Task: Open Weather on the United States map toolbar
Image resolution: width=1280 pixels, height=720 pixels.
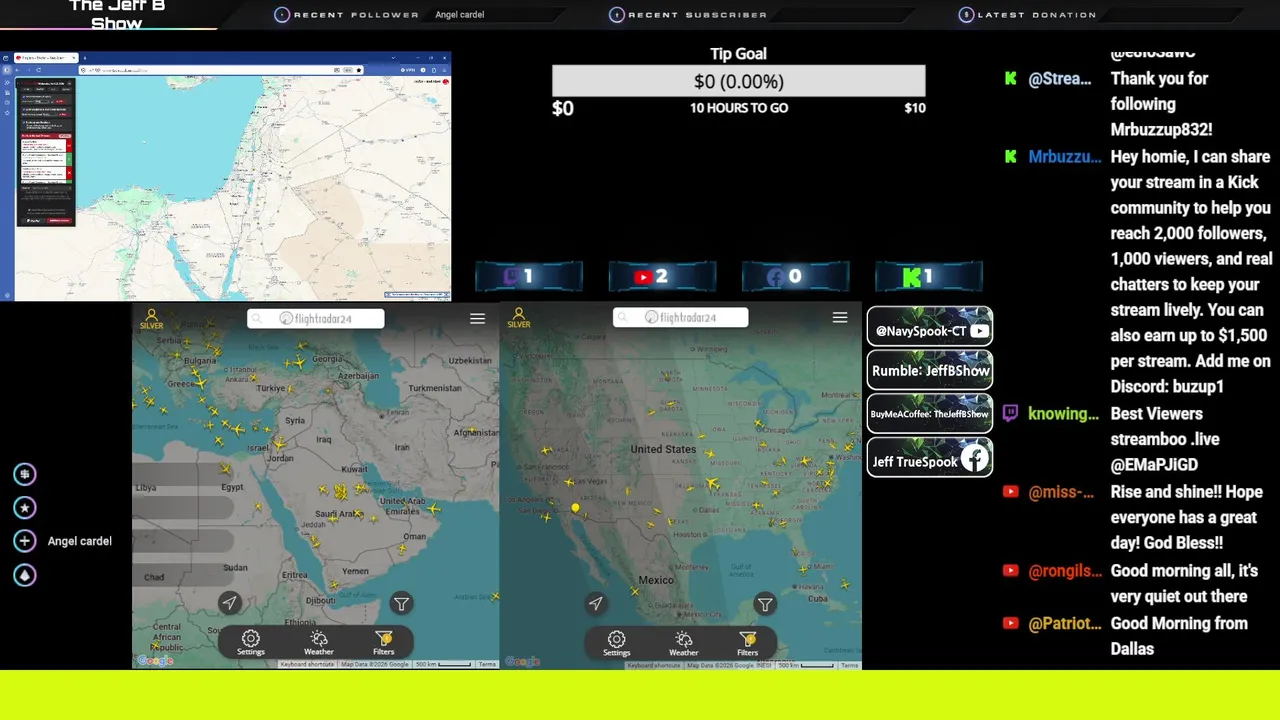Action: point(684,643)
